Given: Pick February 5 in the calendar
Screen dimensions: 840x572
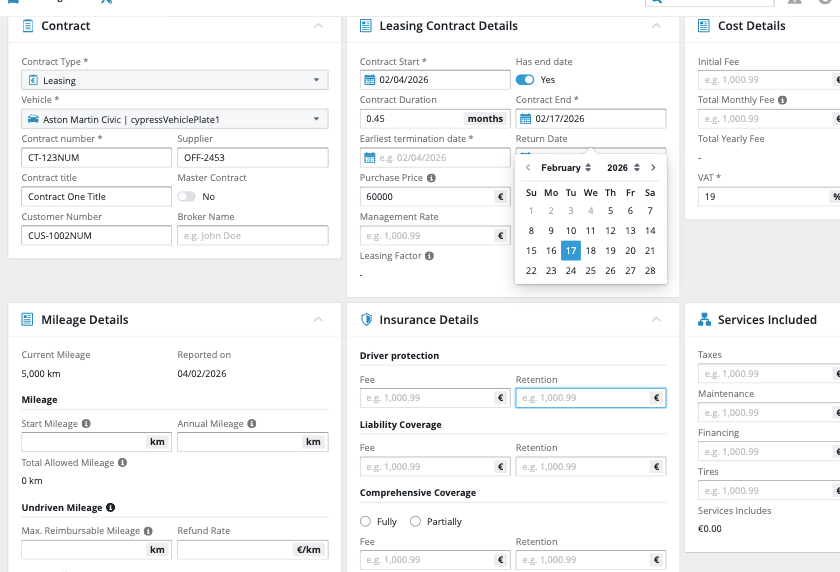Looking at the screenshot, I should (610, 211).
